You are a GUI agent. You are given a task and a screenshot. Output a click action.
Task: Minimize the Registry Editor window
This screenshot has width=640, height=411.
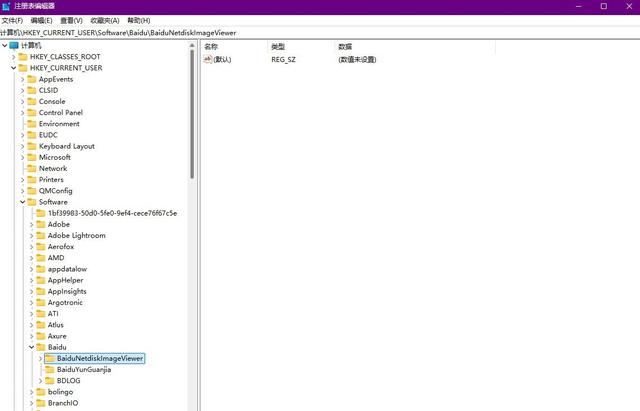[579, 6]
